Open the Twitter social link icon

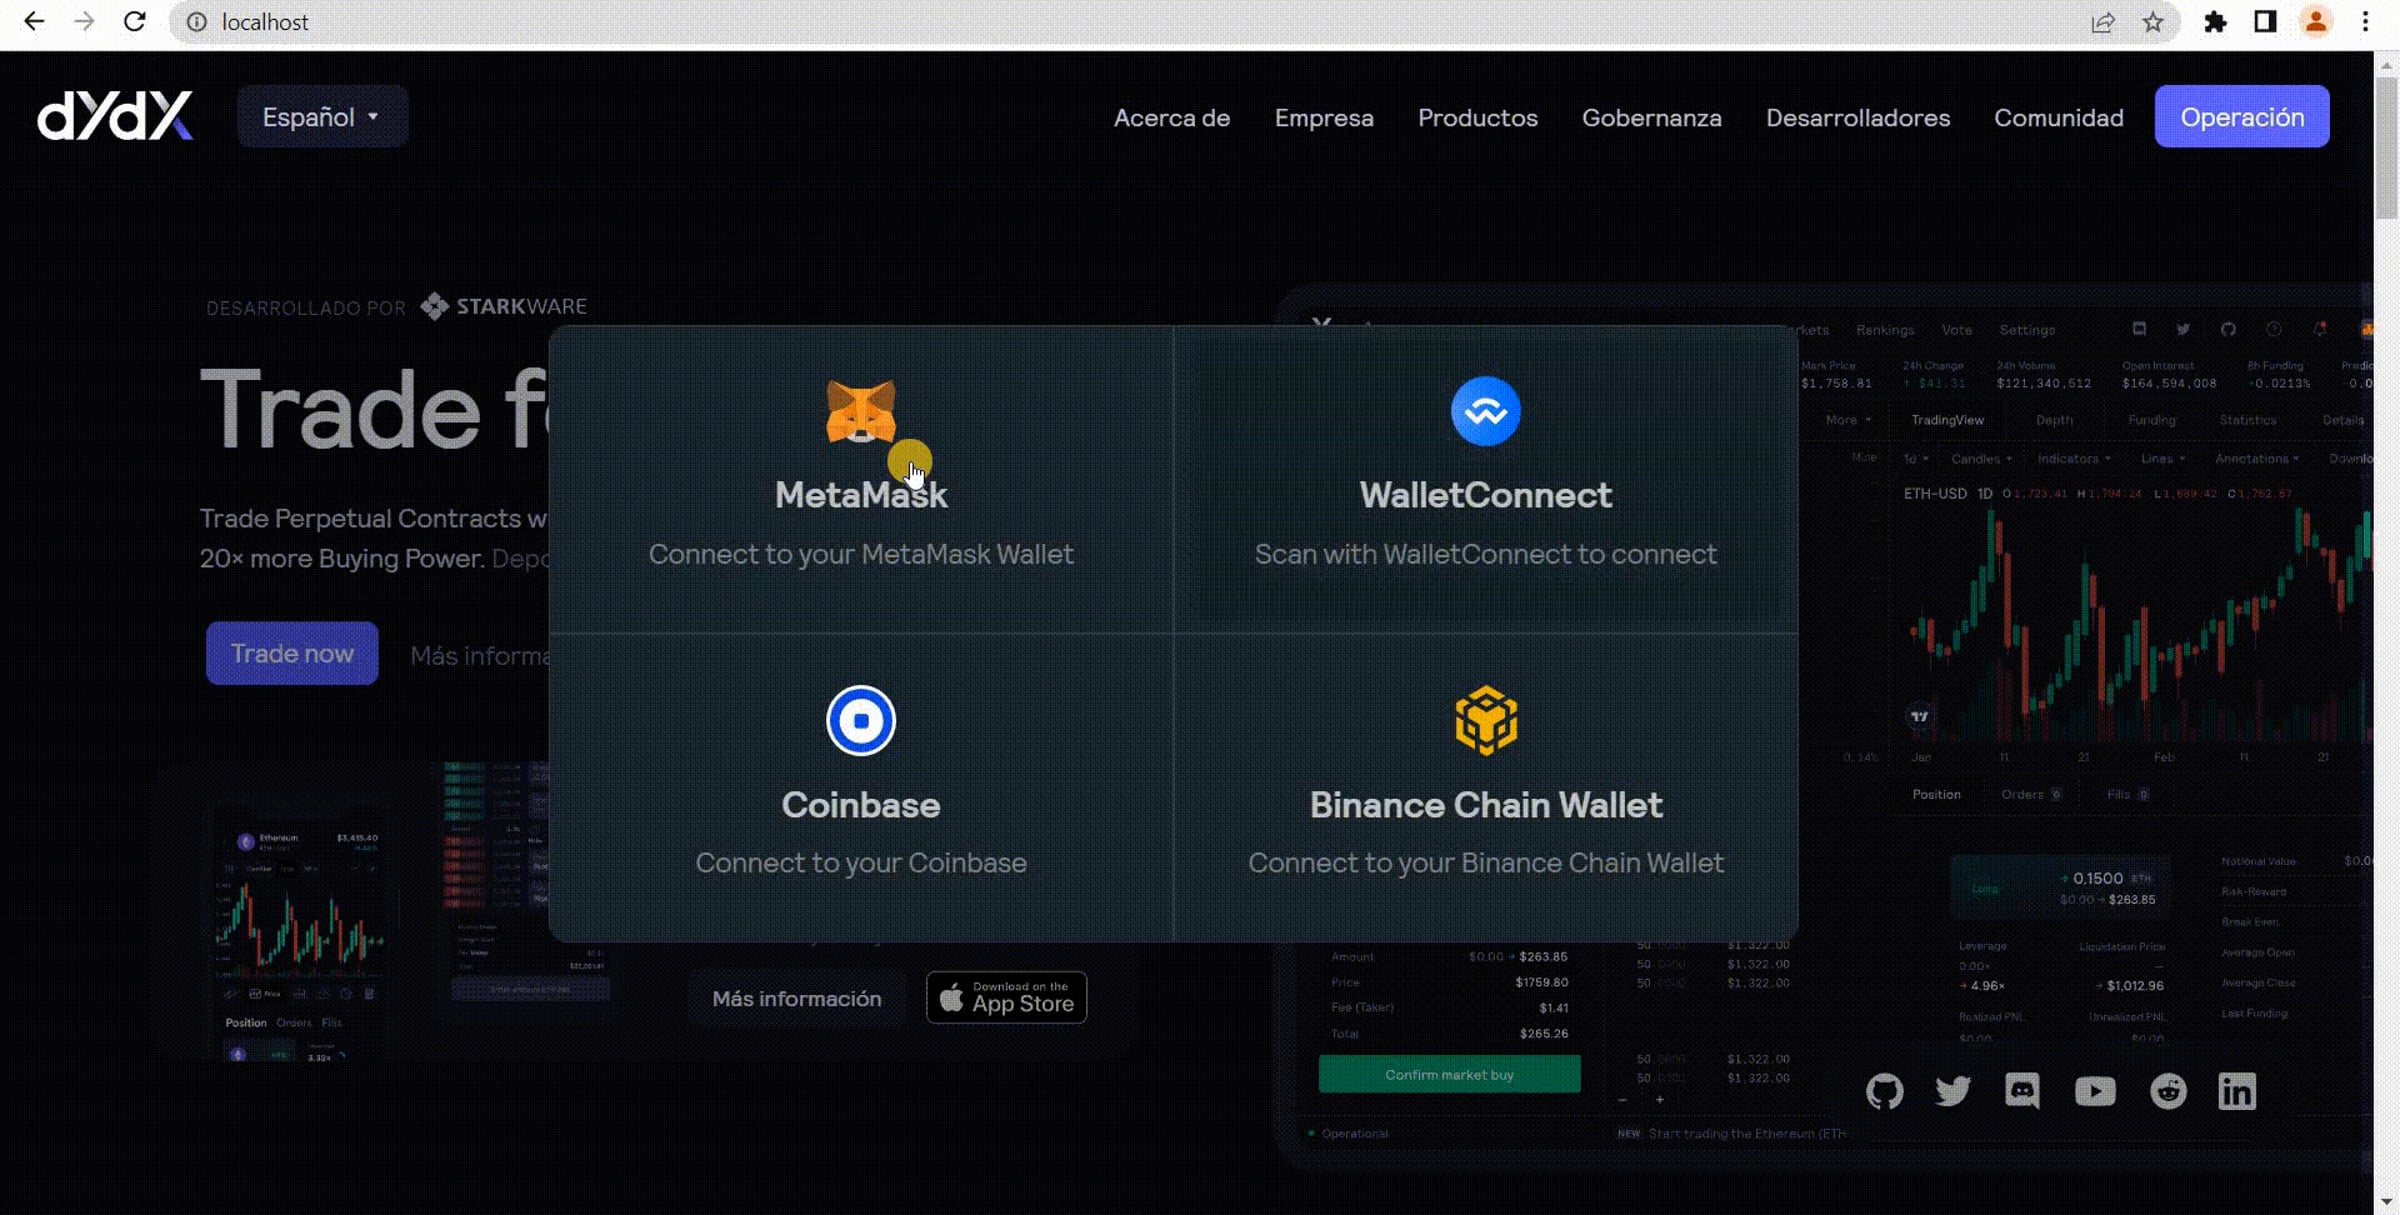point(1953,1091)
